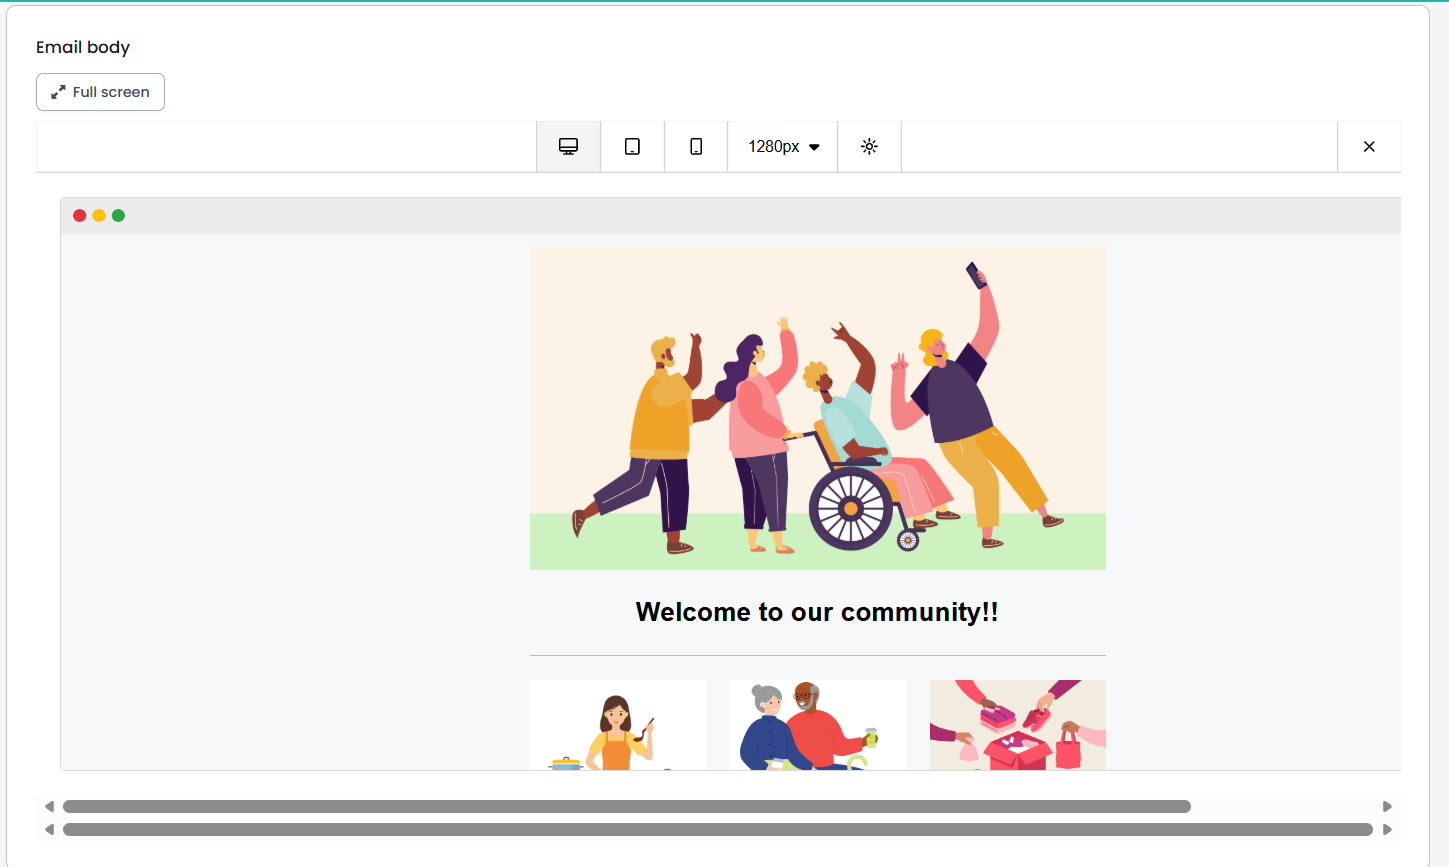Toggle light/dark mode sun icon
Image resolution: width=1449 pixels, height=867 pixels.
[x=869, y=147]
